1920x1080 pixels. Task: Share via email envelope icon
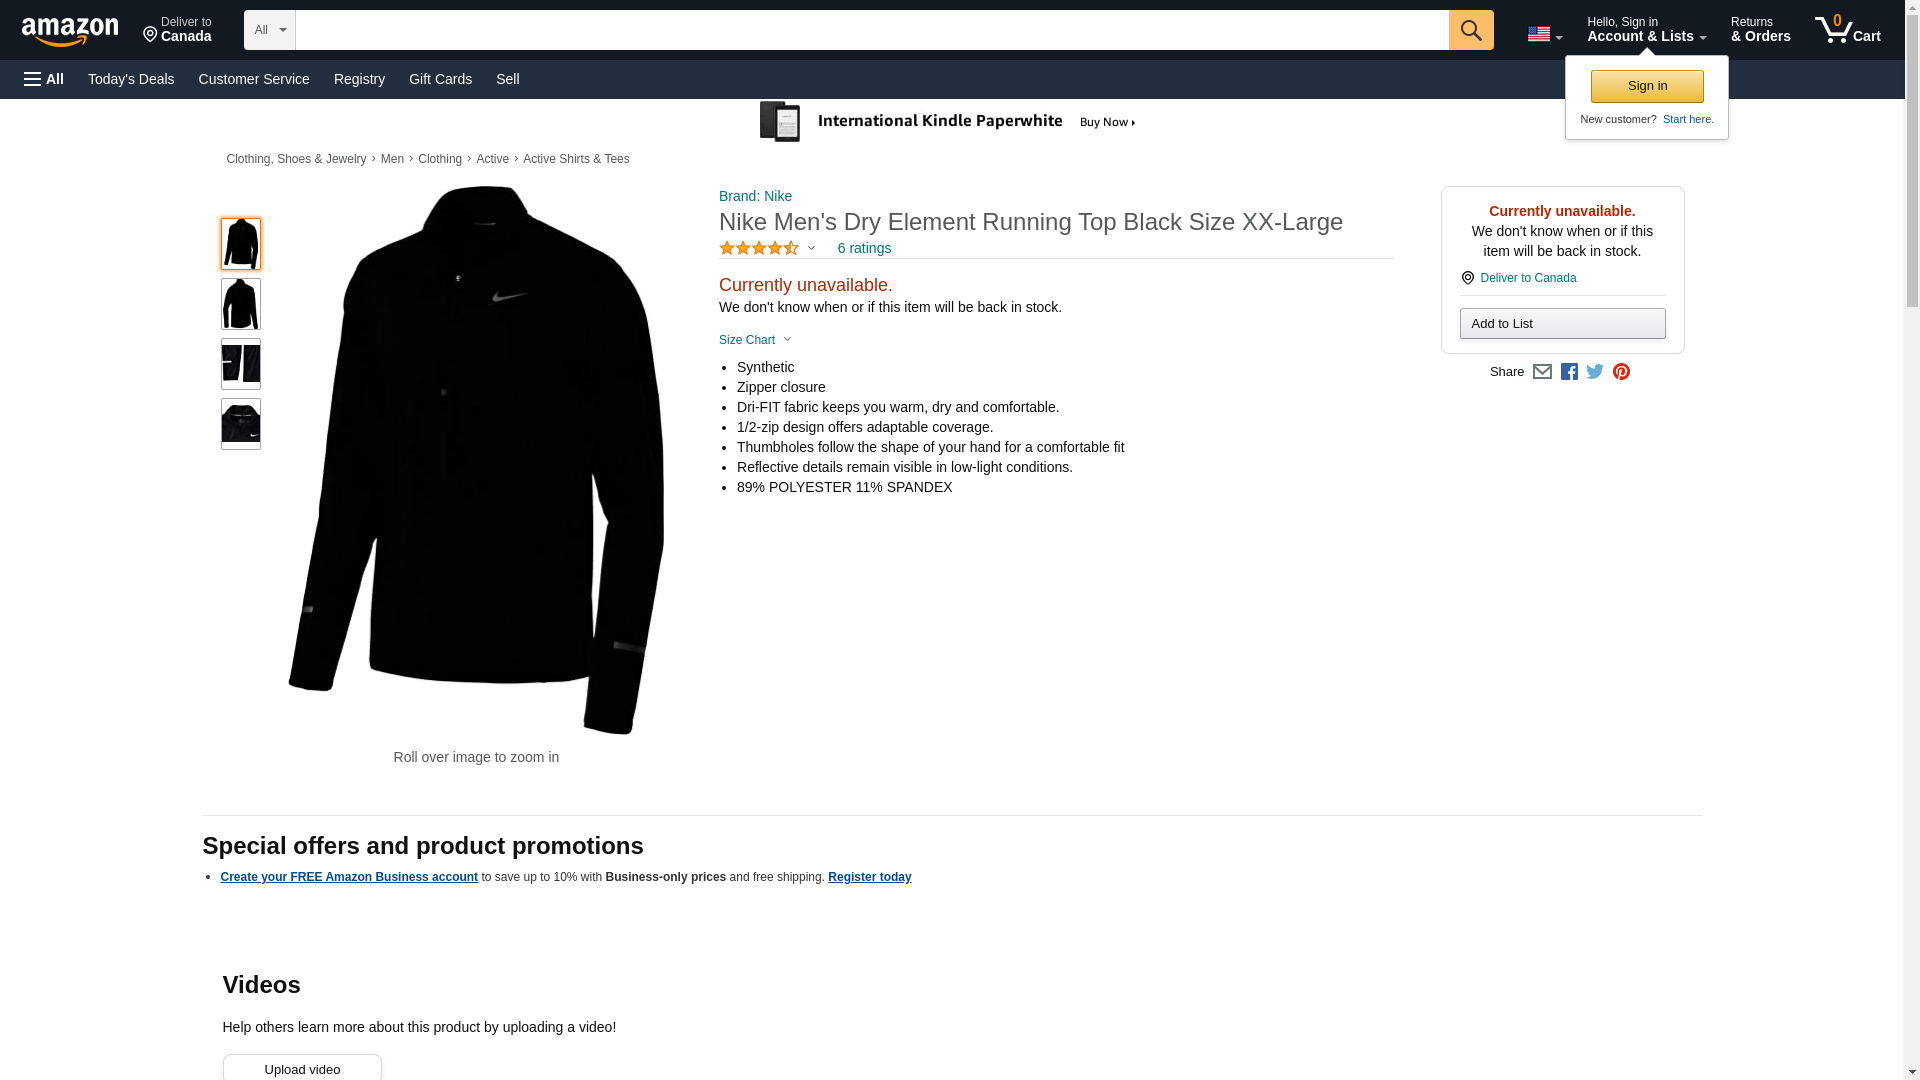[1542, 372]
